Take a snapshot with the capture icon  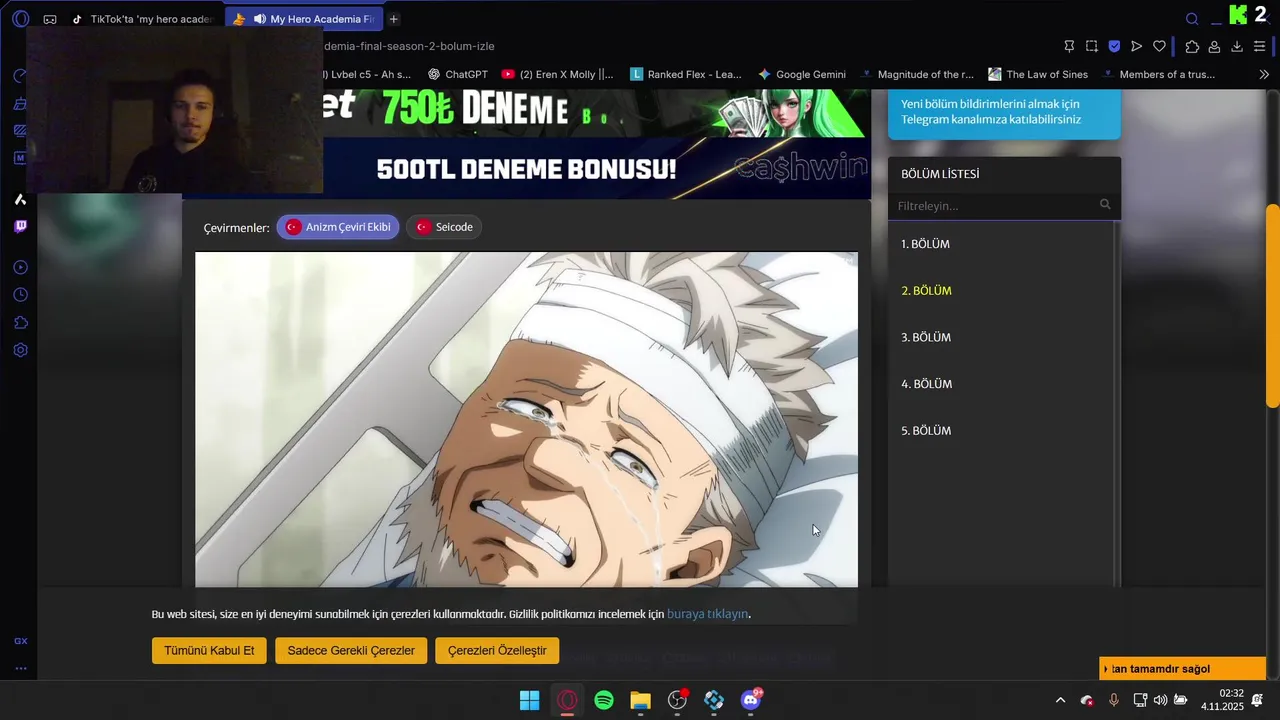[1092, 46]
